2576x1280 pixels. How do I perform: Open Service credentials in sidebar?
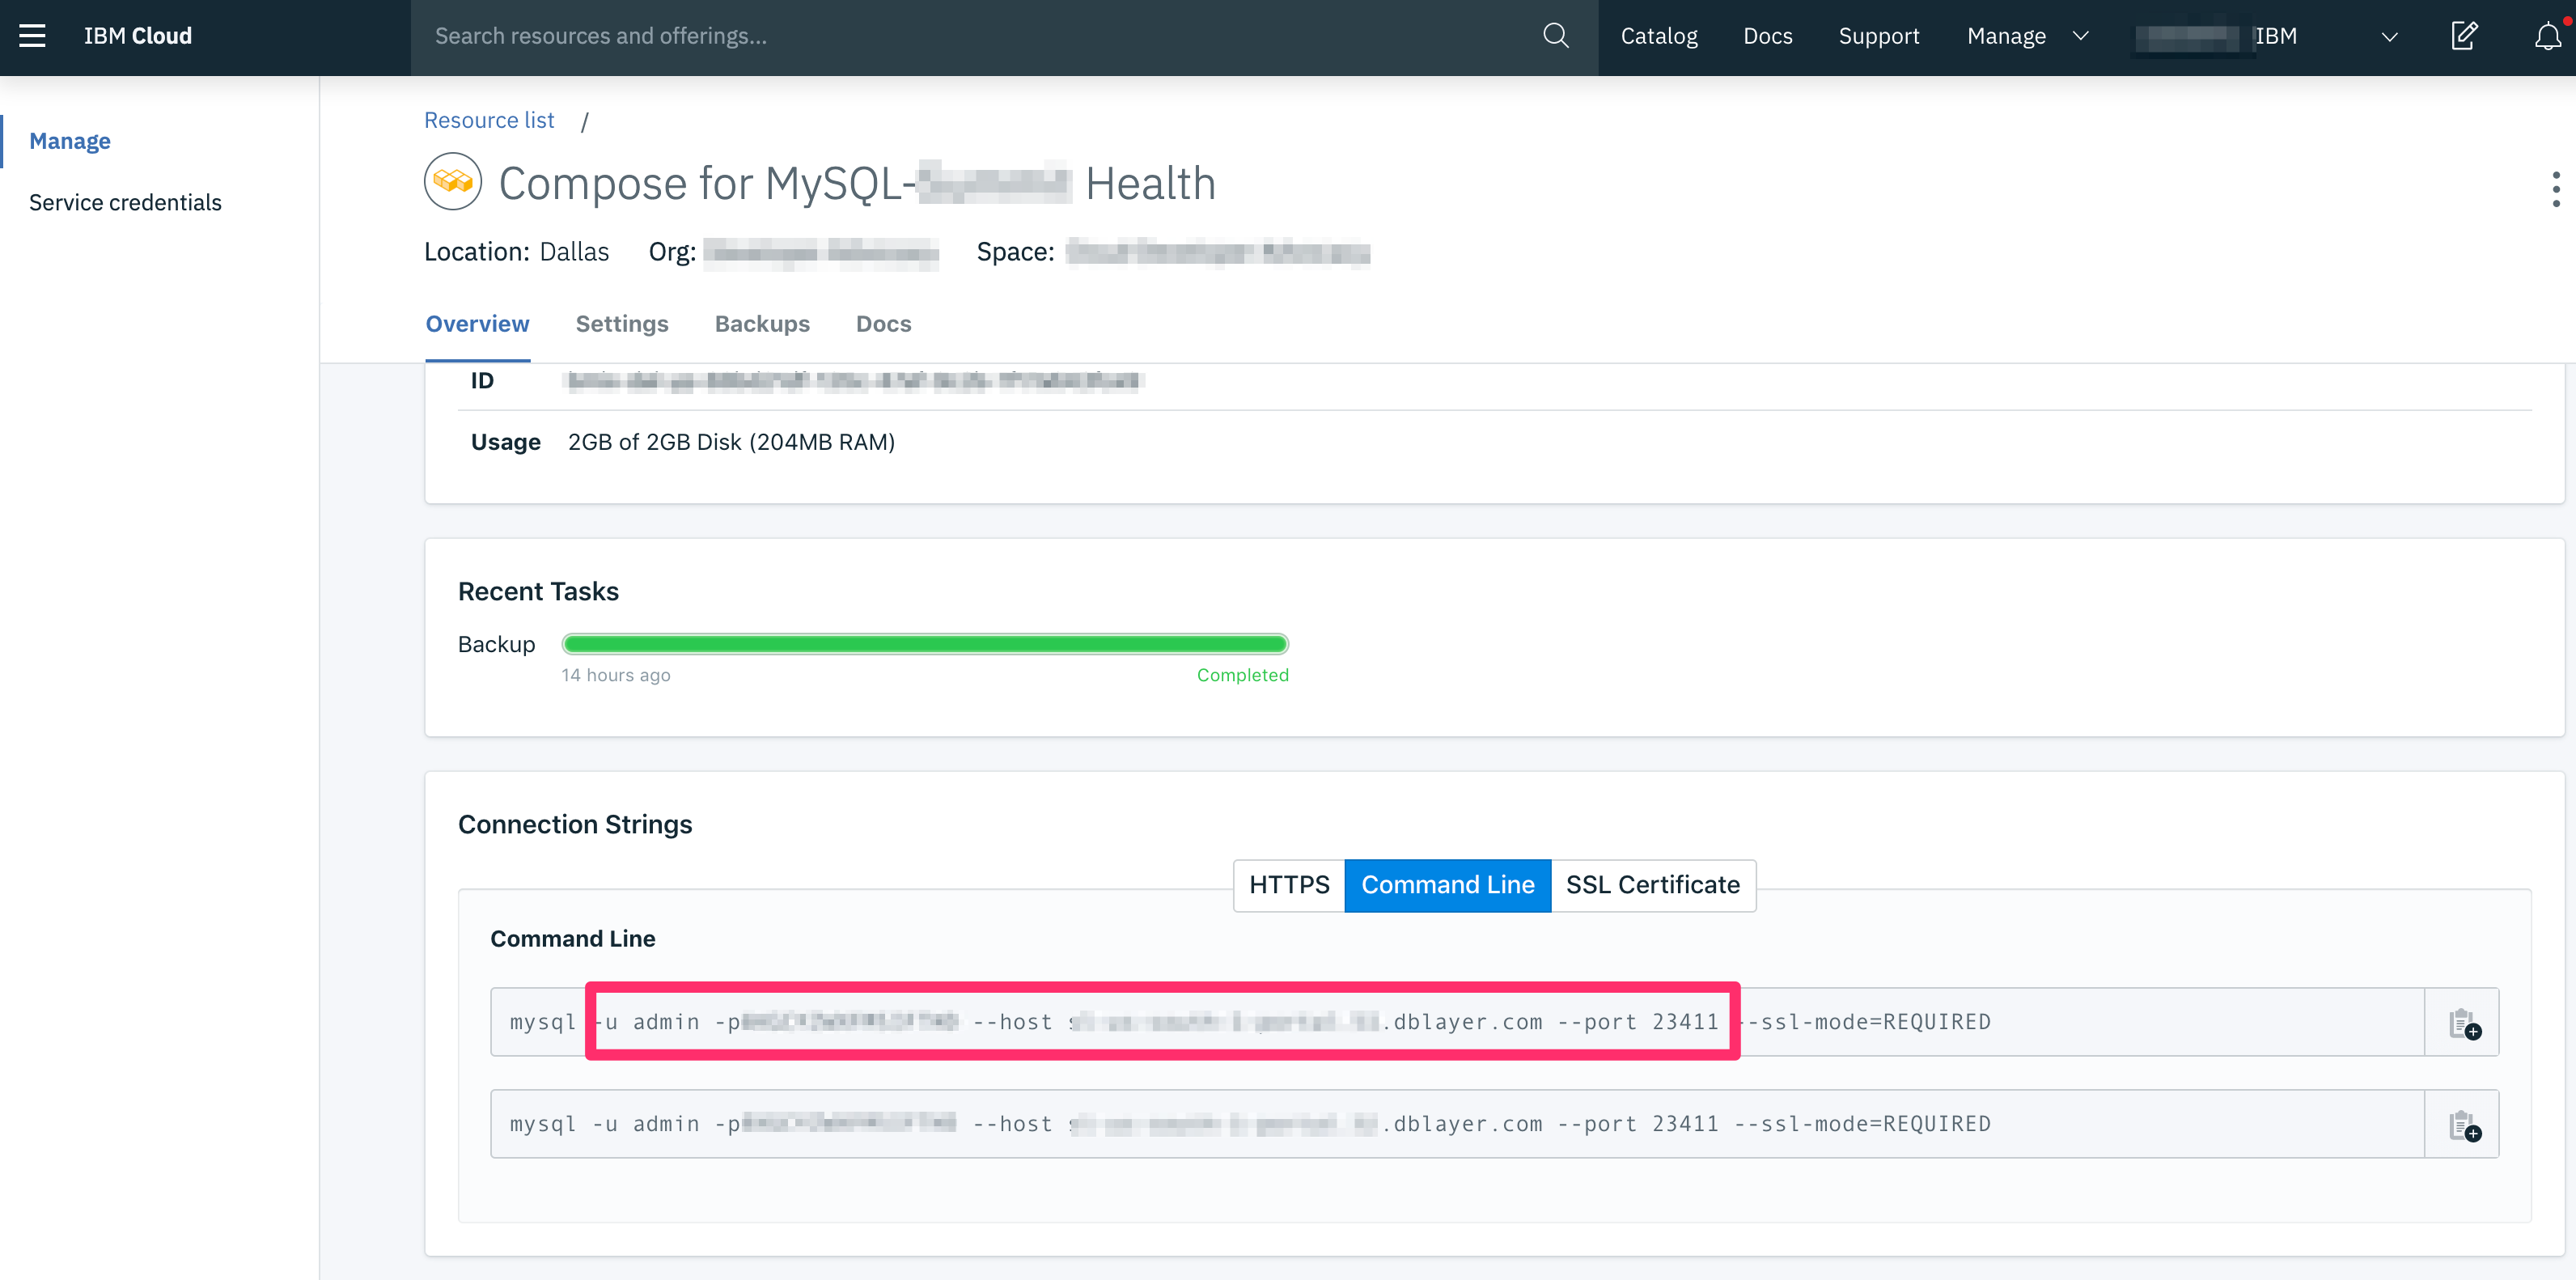tap(125, 202)
